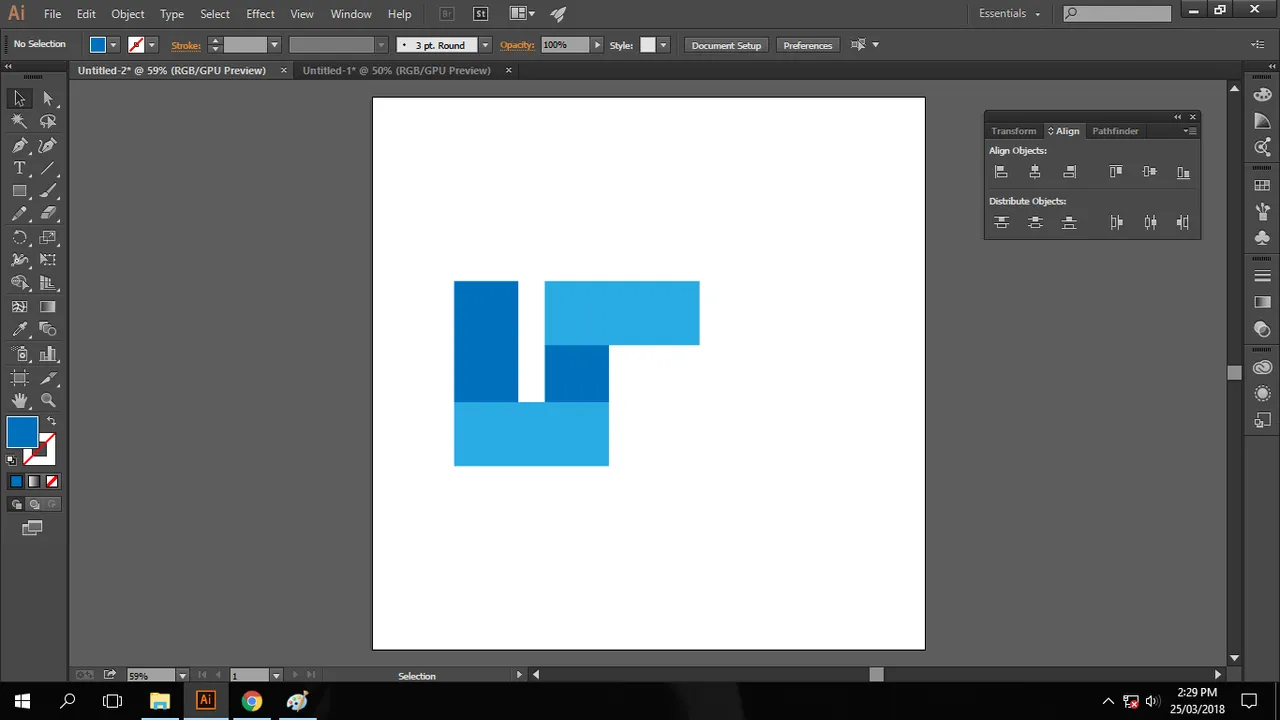Select the Paintbrush tool
This screenshot has width=1280, height=720.
click(48, 191)
